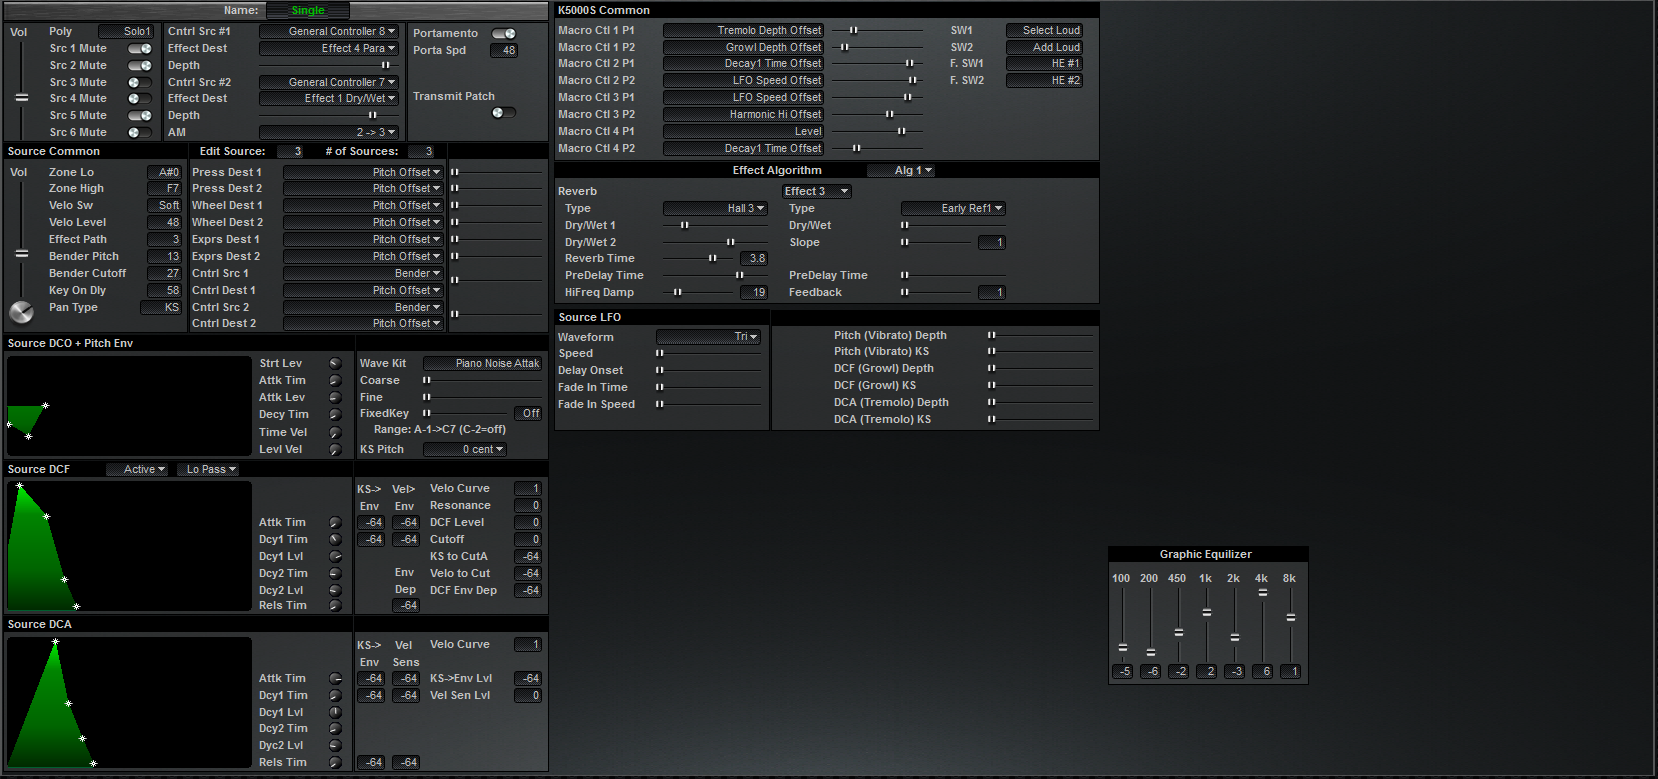Open the Effect Algorithm Alg 1 dropdown
The width and height of the screenshot is (1658, 779).
tap(901, 171)
